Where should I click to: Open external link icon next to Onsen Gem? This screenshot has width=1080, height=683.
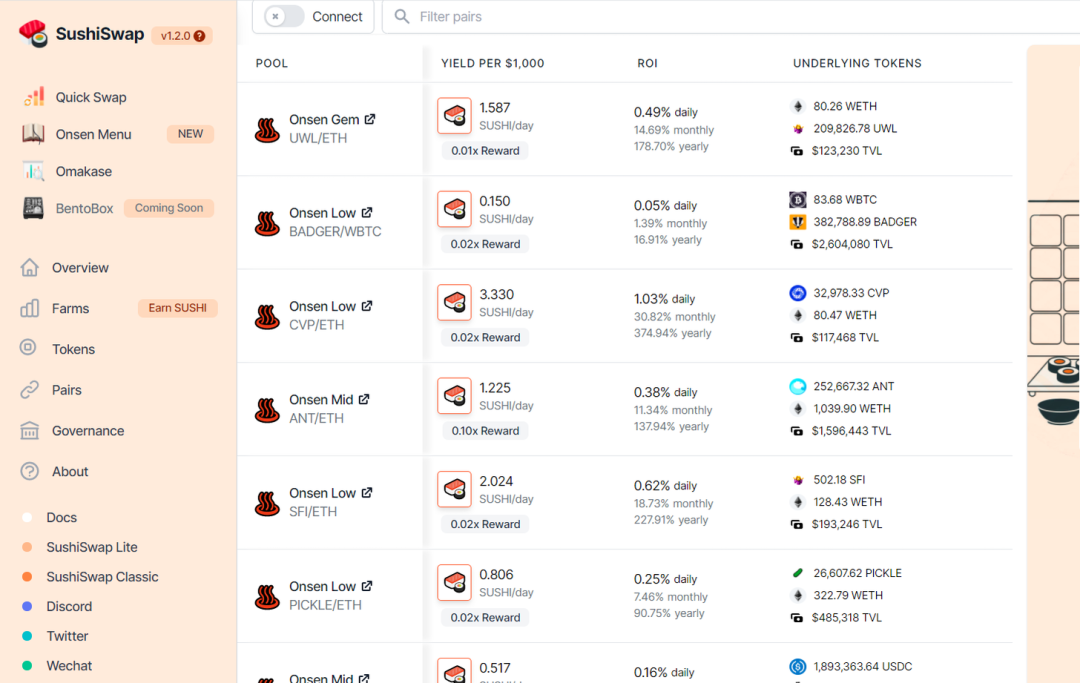pyautogui.click(x=370, y=119)
